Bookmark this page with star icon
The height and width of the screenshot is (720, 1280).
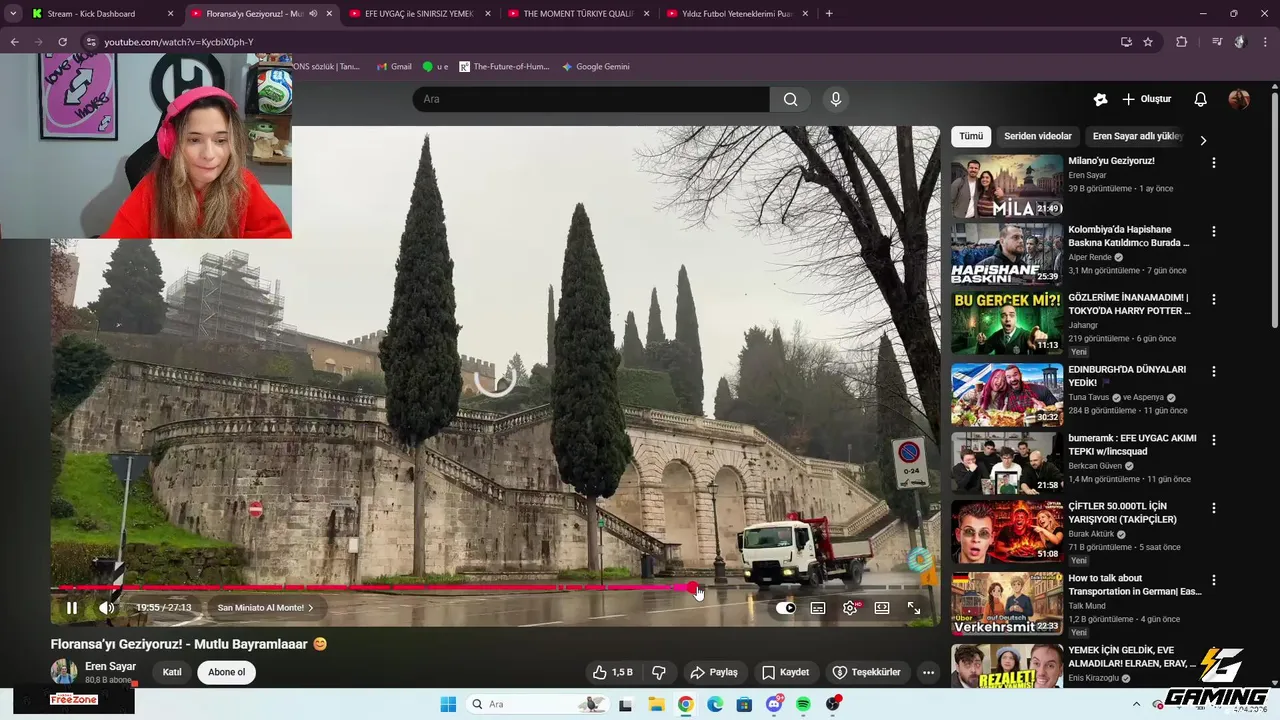pos(1148,42)
